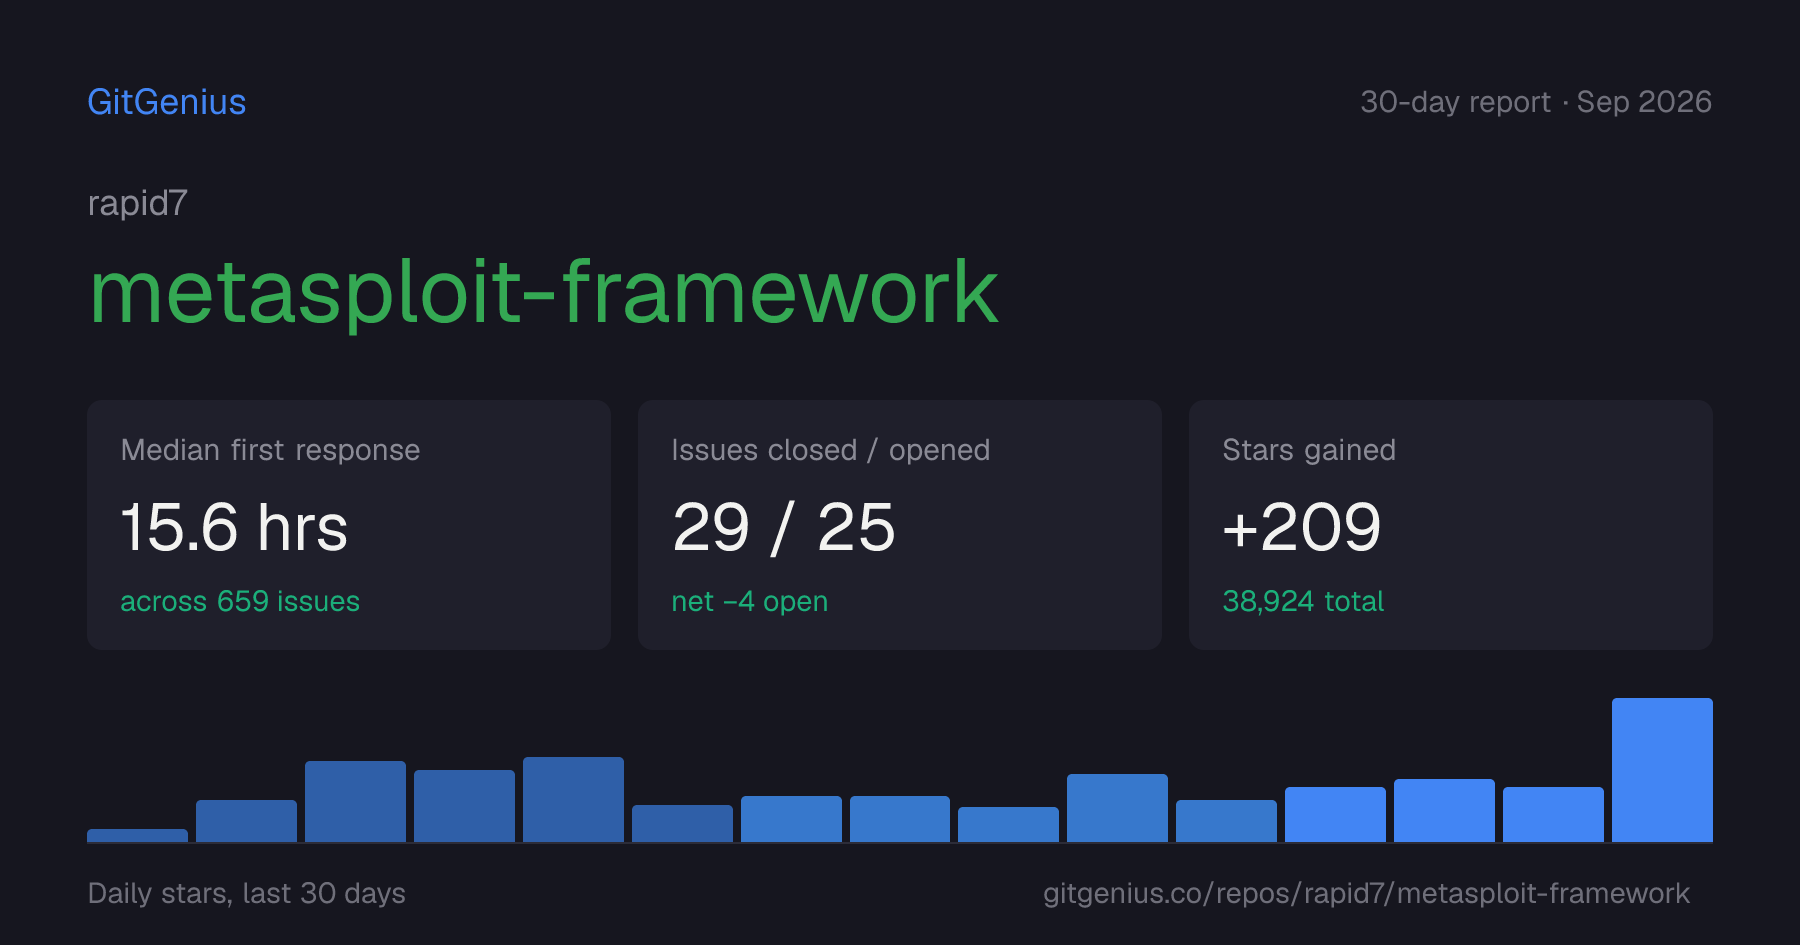Click the 30-day report Sep 2026 label
This screenshot has width=1800, height=945.
coord(1536,102)
